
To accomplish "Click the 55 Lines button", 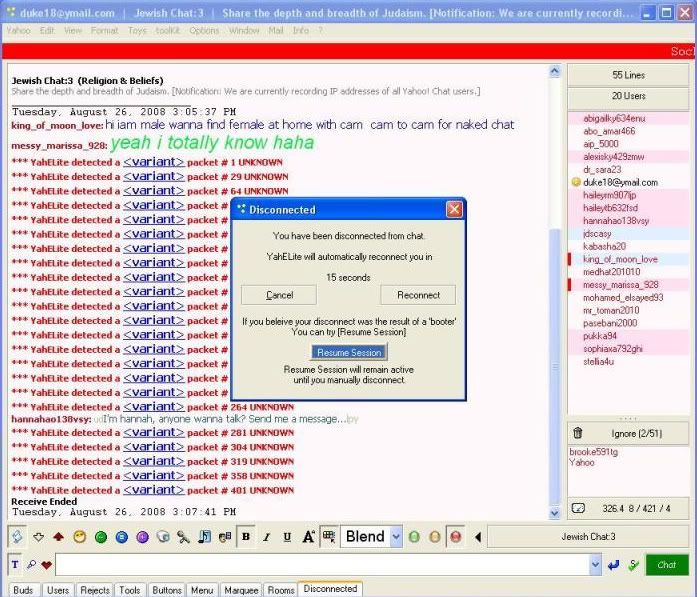I will pyautogui.click(x=628, y=75).
